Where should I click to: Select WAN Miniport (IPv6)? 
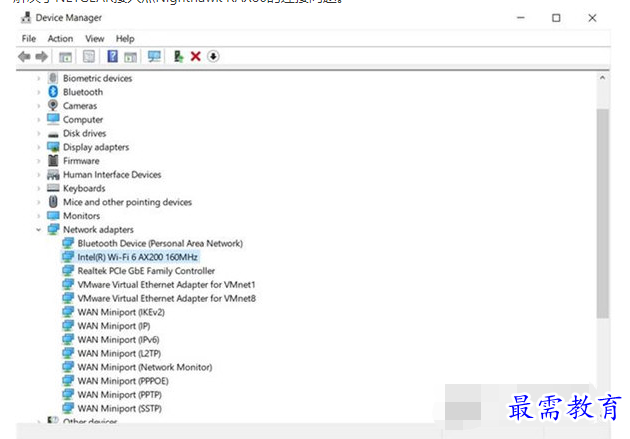click(x=118, y=339)
